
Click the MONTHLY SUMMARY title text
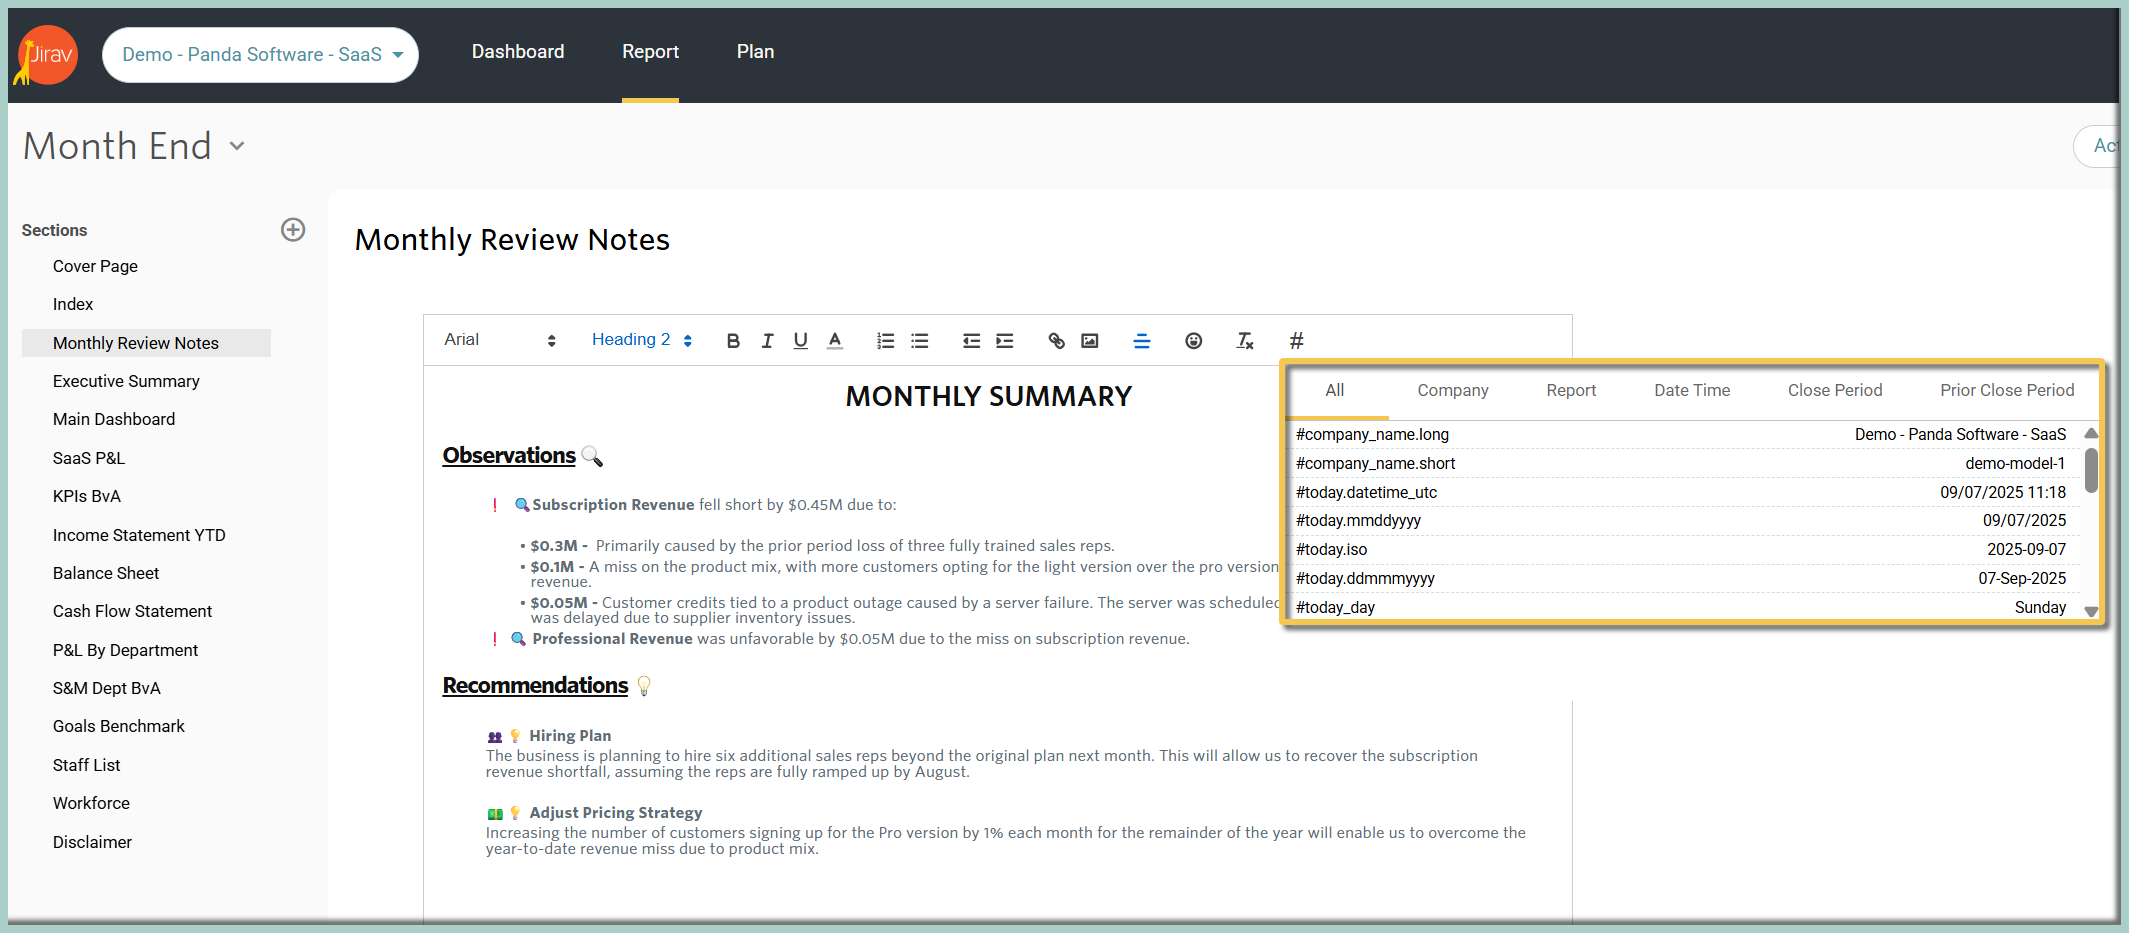[x=988, y=397]
